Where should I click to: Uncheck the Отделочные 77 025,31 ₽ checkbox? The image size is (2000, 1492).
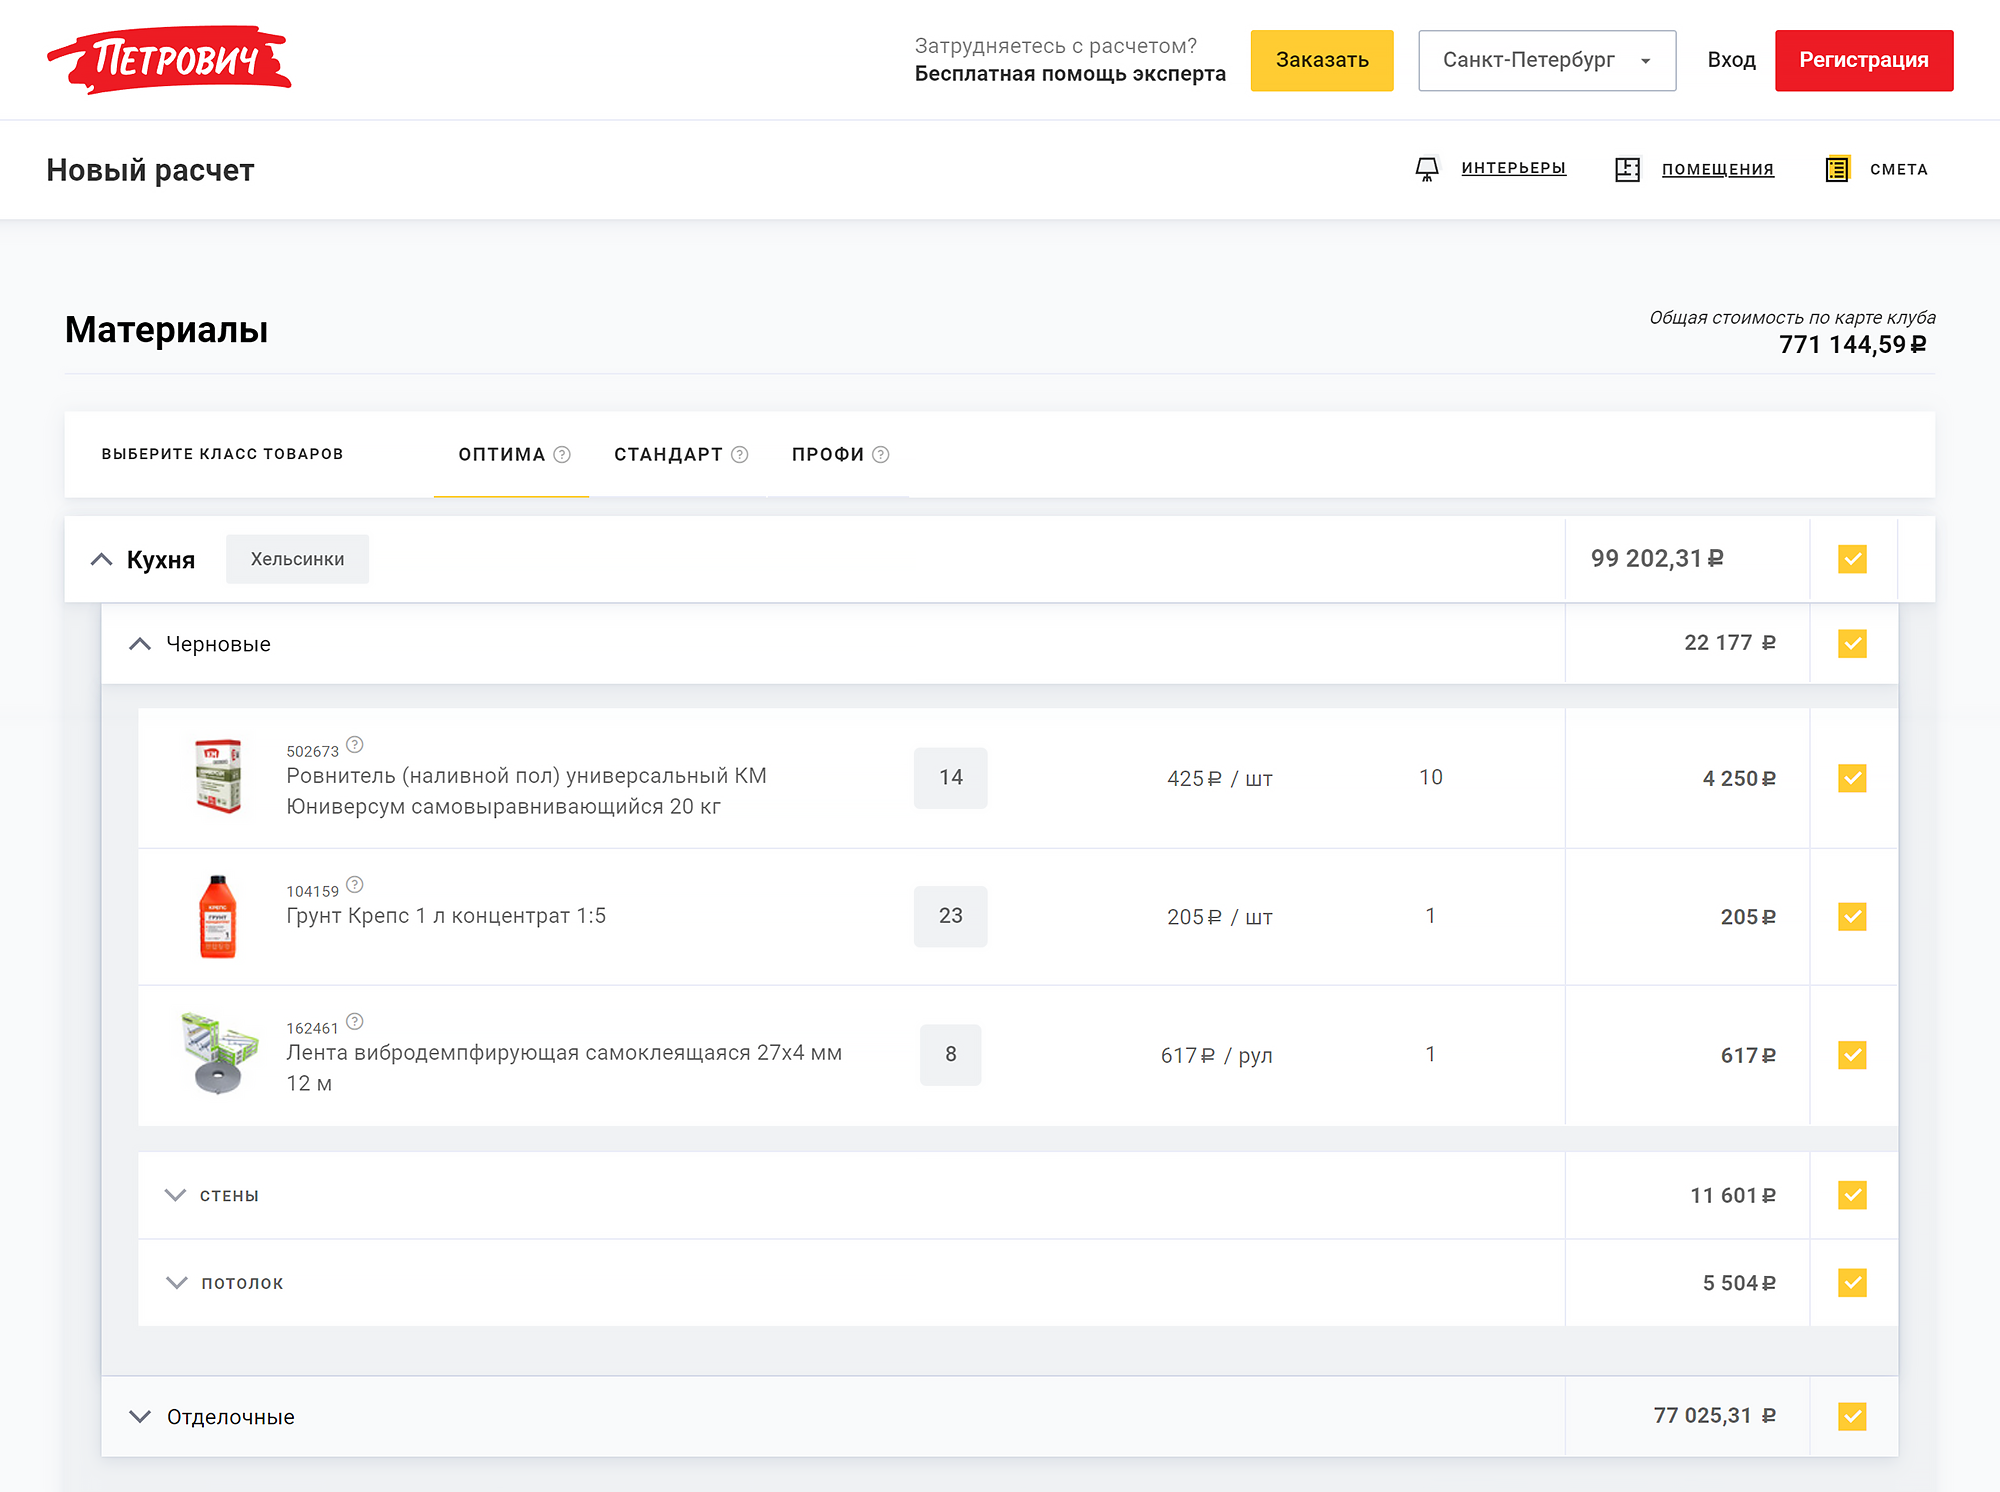[x=1852, y=1416]
